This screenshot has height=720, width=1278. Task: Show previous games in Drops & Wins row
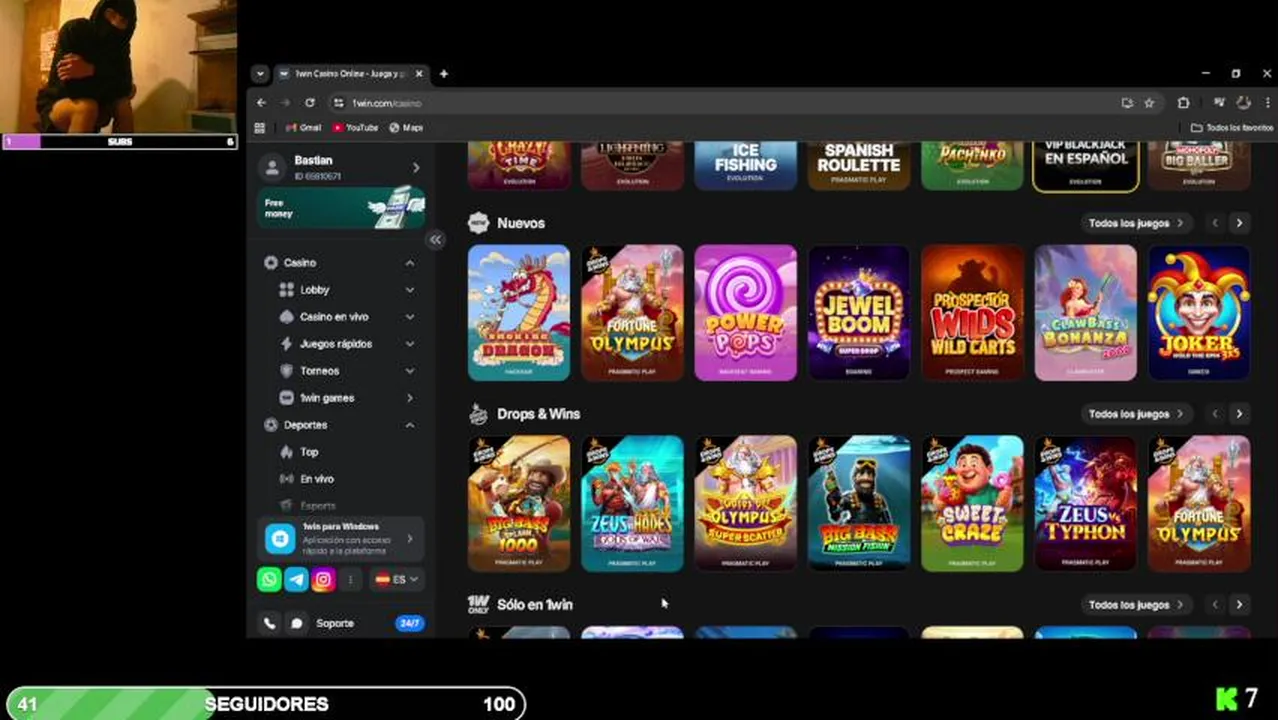pos(1215,414)
